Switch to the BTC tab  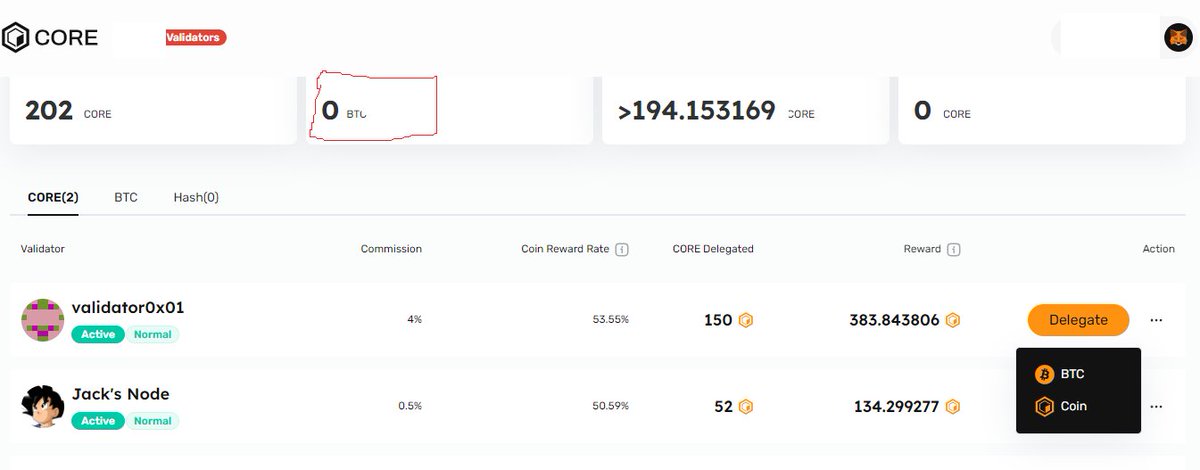[126, 197]
